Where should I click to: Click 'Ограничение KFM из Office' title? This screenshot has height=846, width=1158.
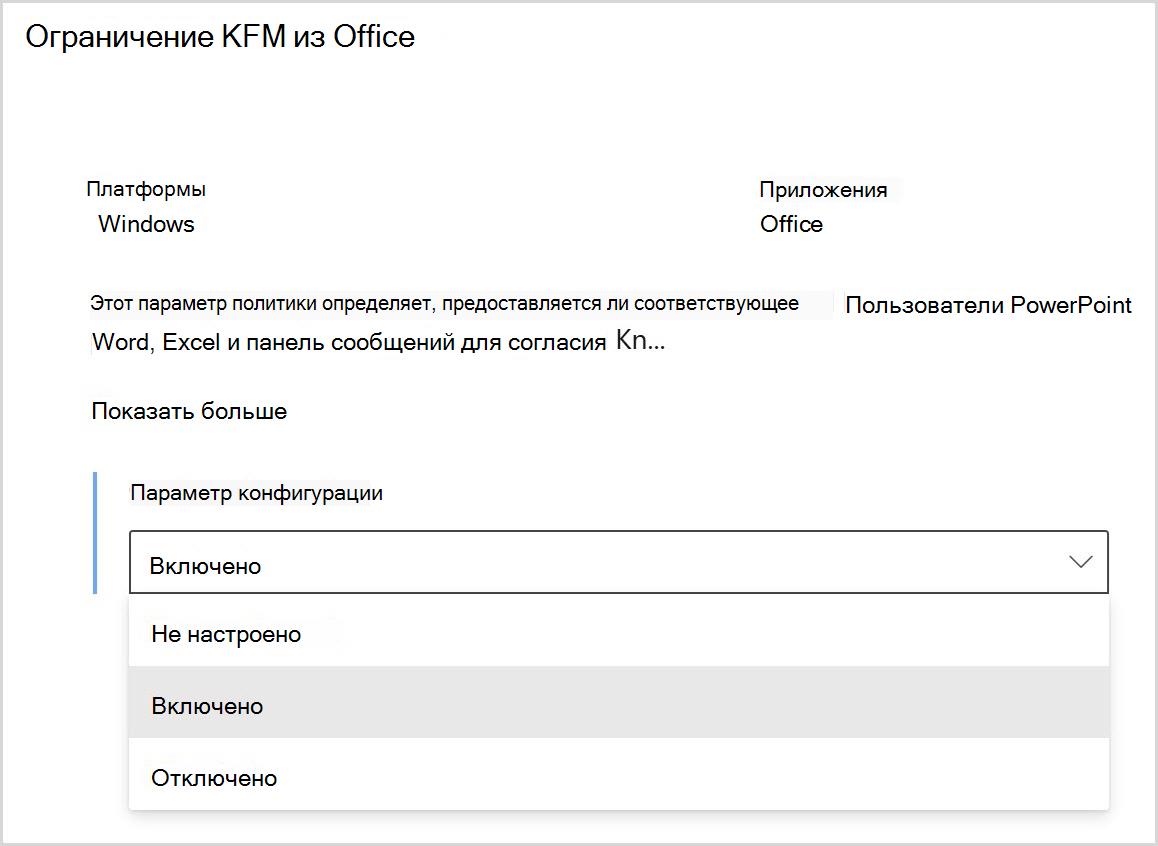pos(220,36)
